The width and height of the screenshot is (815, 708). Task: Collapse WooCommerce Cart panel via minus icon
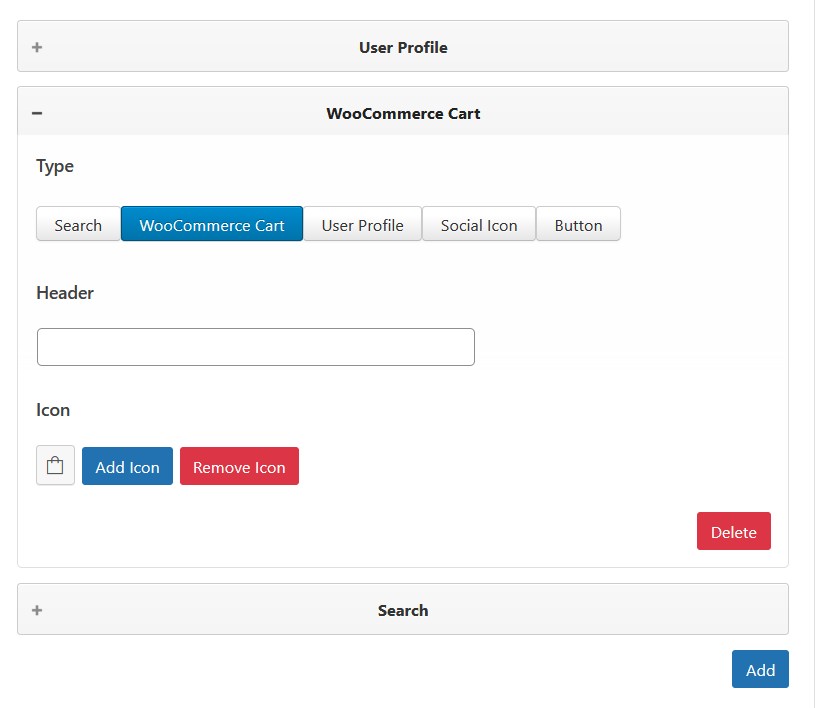37,113
